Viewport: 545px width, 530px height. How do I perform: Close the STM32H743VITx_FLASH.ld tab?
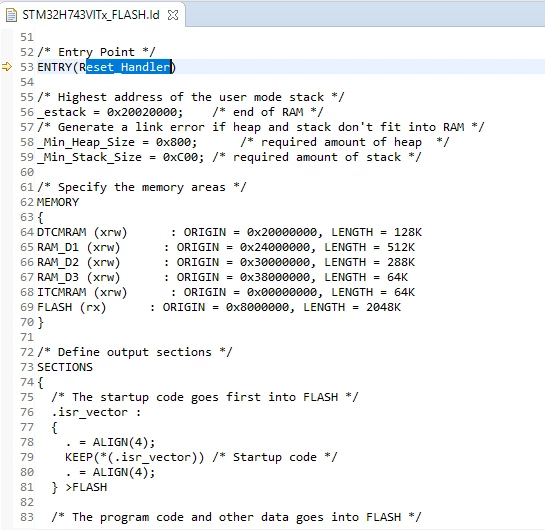(x=173, y=15)
